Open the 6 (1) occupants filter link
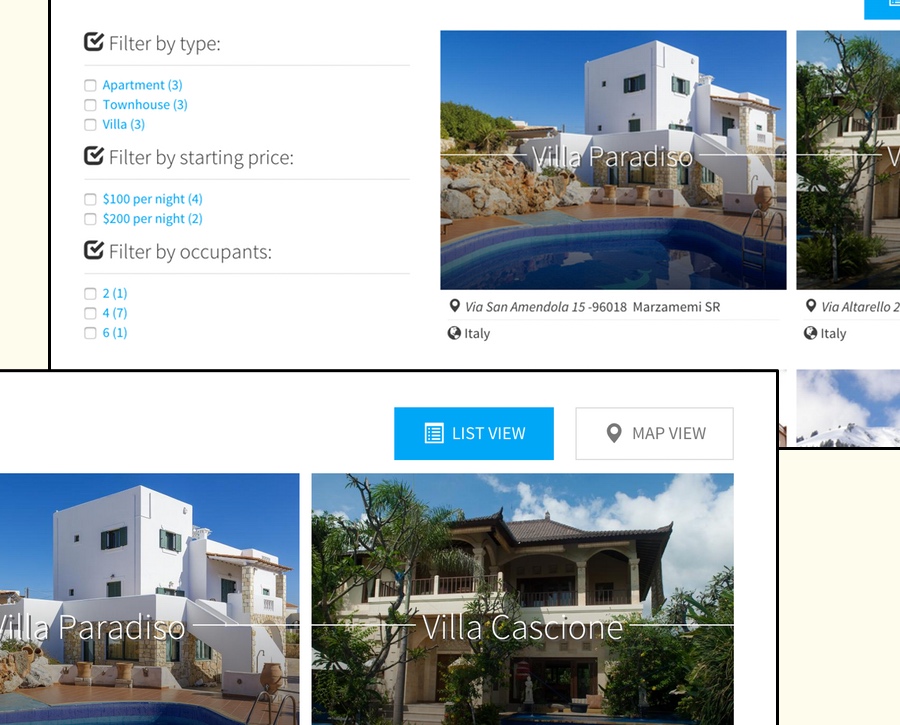 (115, 333)
